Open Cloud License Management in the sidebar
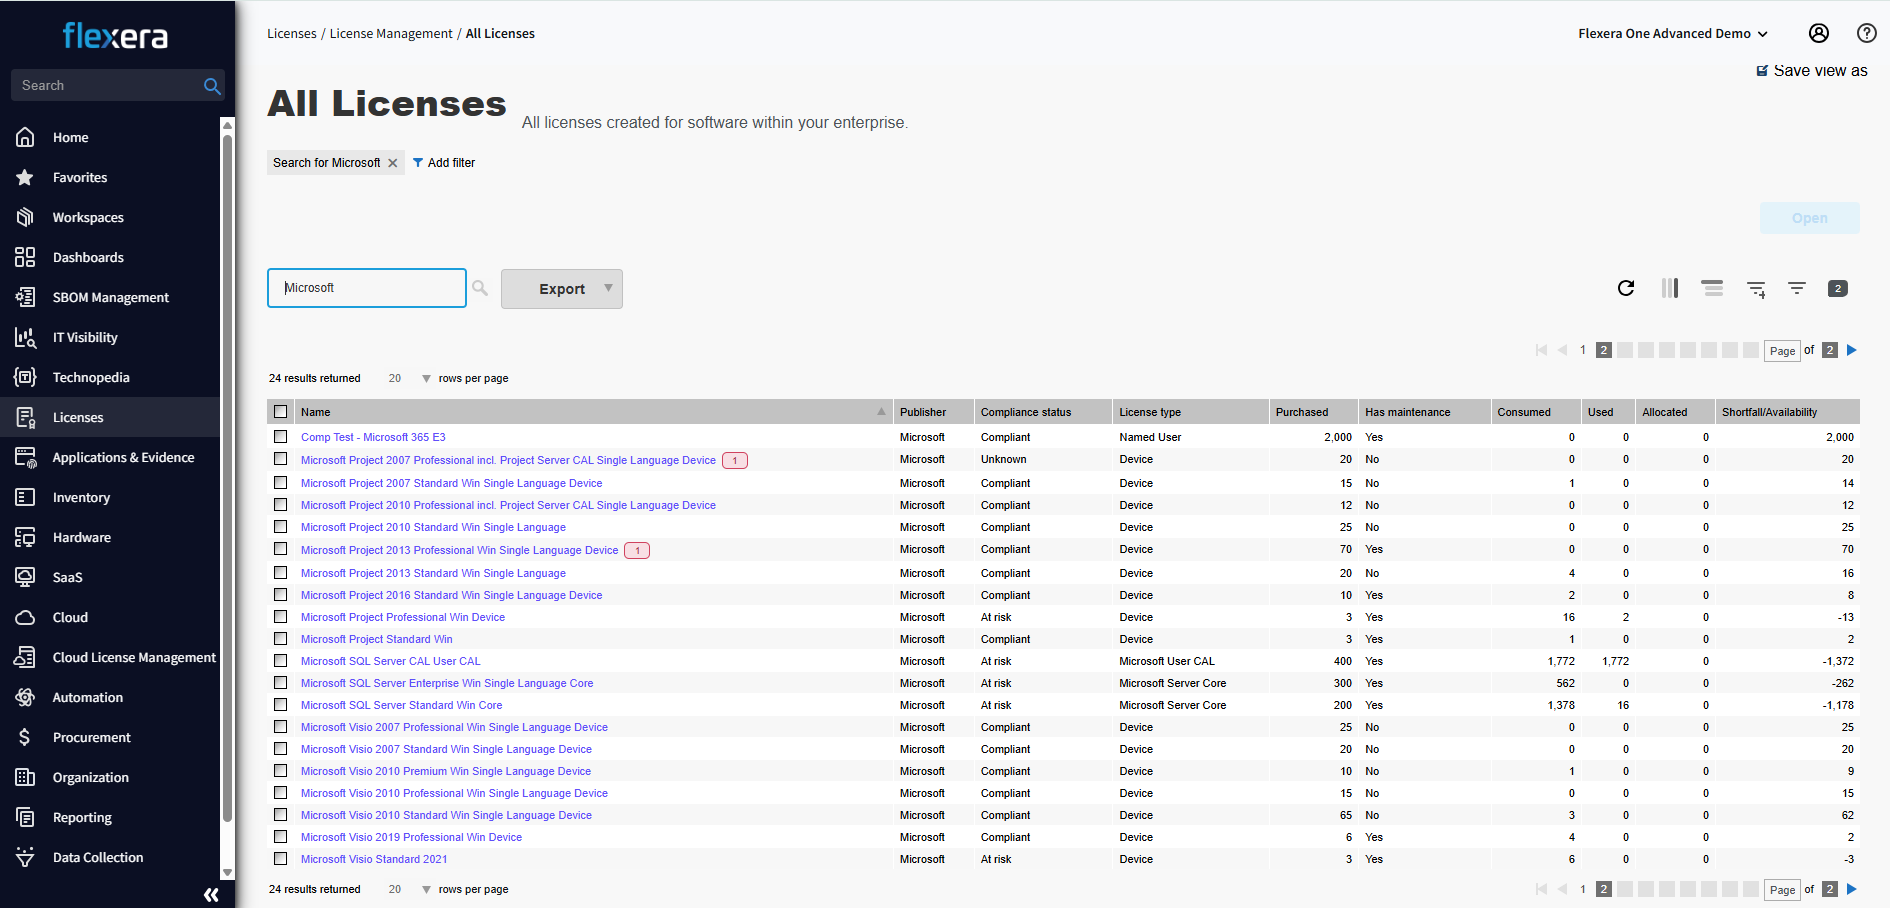The image size is (1890, 908). tap(134, 657)
